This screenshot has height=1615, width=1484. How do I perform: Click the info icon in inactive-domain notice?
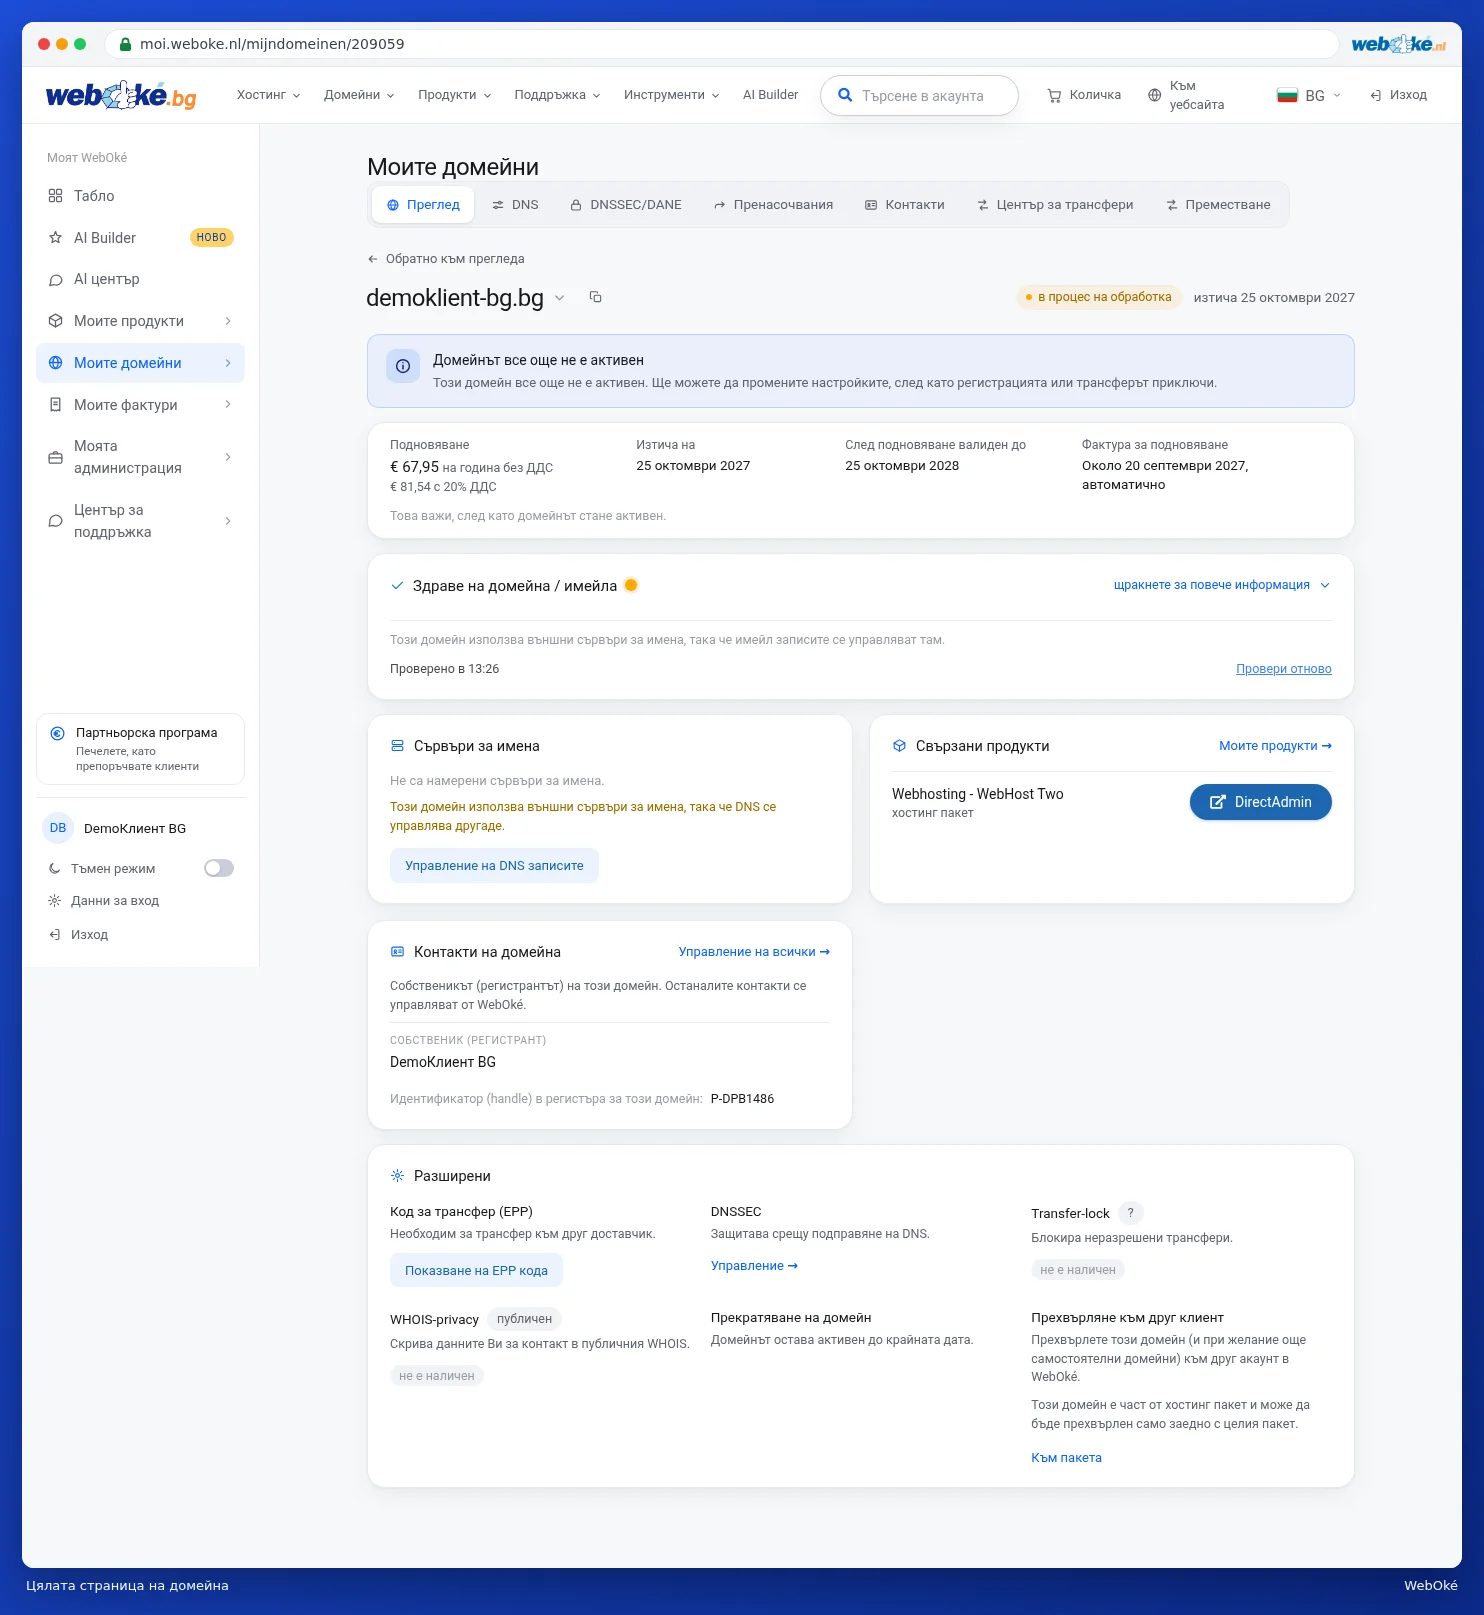point(403,366)
